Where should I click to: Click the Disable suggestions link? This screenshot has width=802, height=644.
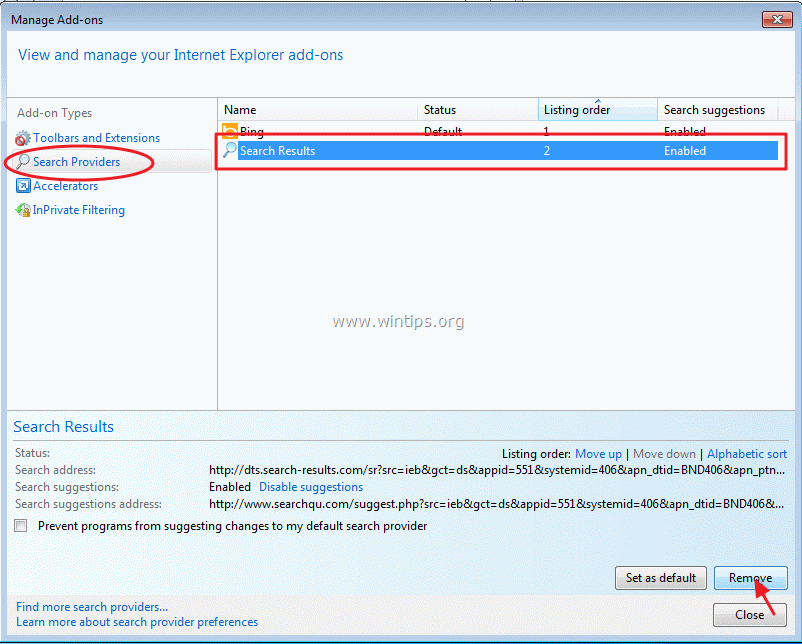click(x=311, y=487)
